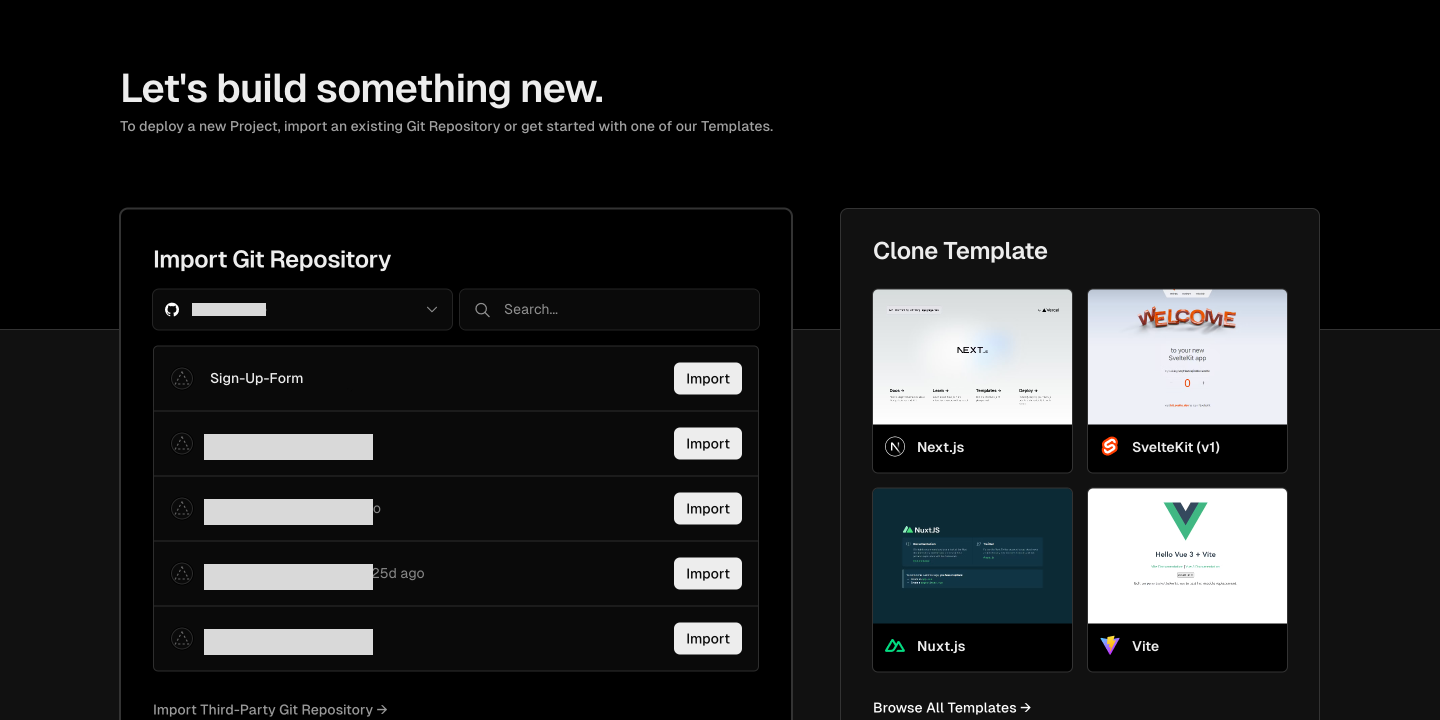1440x720 pixels.
Task: Click the magnifier icon in search box
Action: [x=482, y=310]
